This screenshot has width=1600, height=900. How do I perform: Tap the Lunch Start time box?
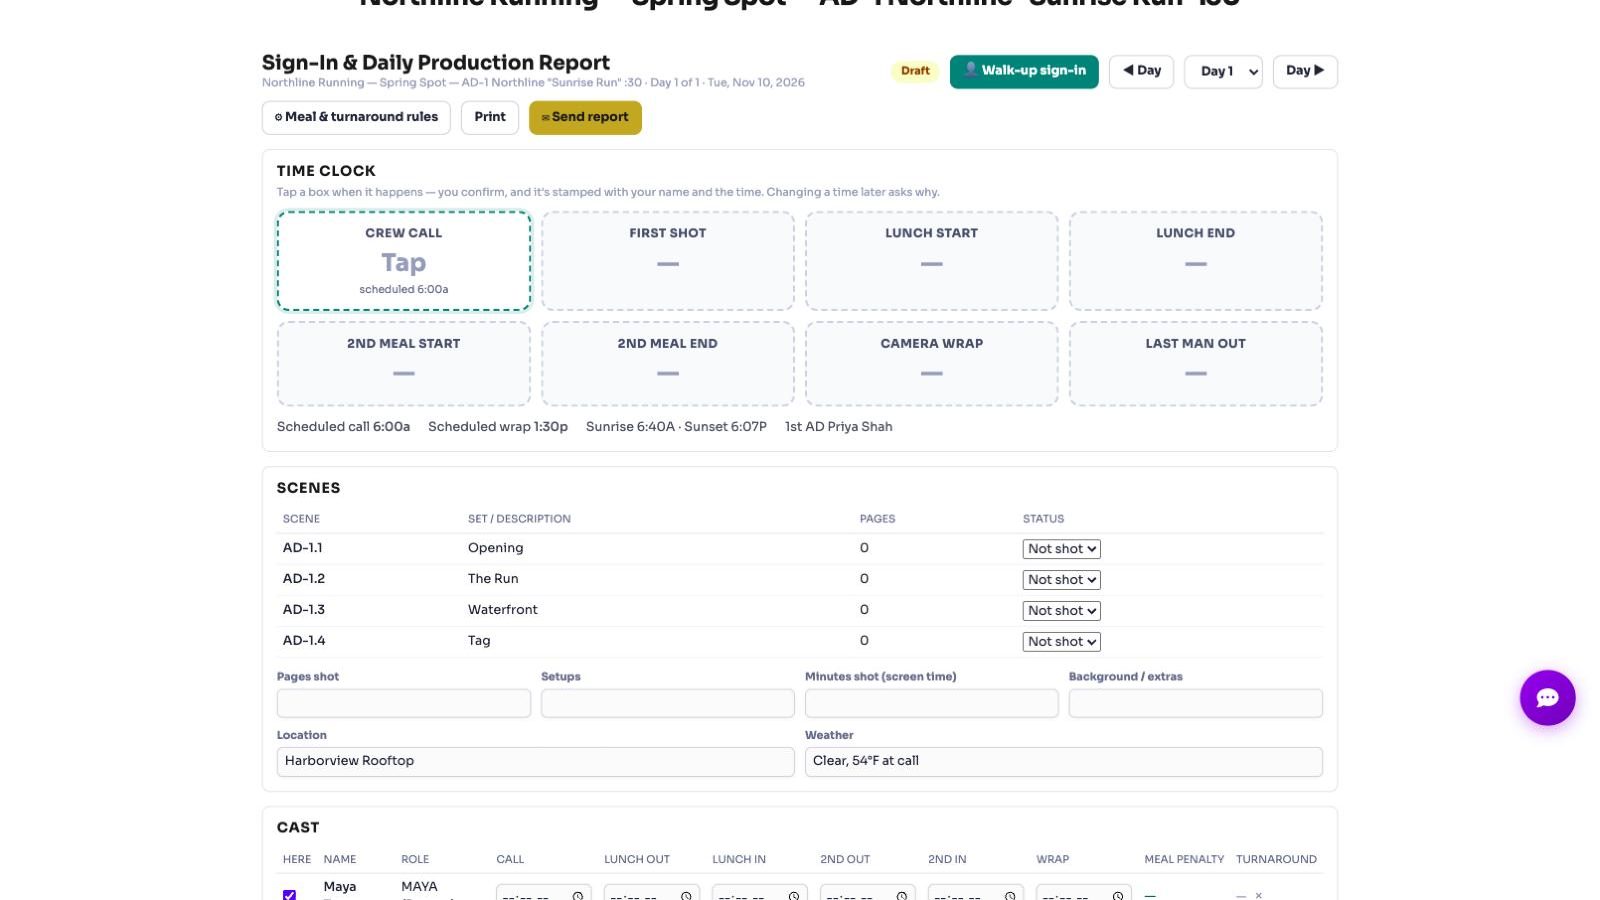[x=932, y=261]
